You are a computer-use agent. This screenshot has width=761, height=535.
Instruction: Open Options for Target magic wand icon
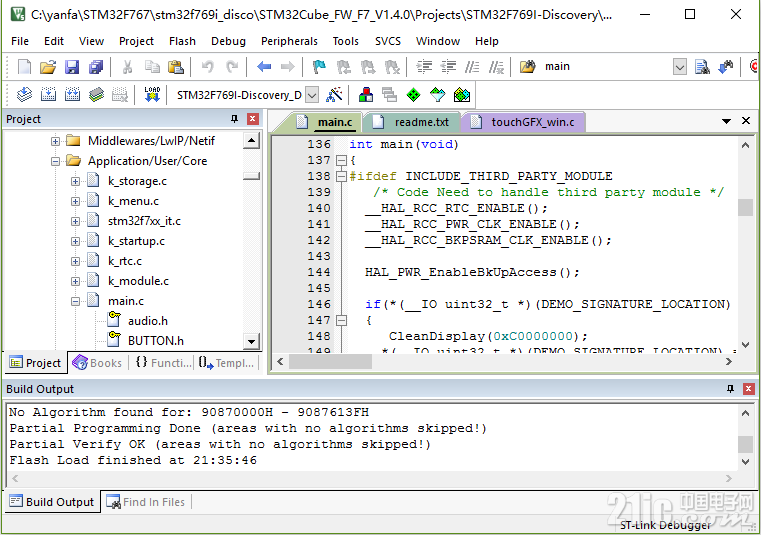coord(334,94)
